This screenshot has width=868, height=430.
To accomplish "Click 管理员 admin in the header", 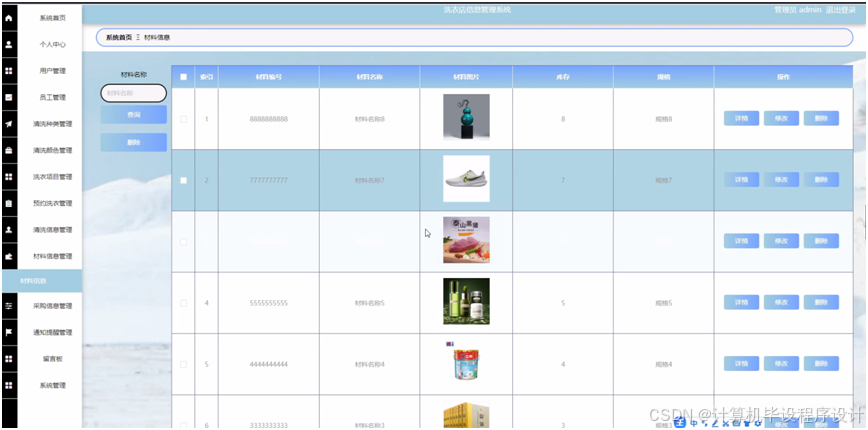I will pyautogui.click(x=797, y=10).
